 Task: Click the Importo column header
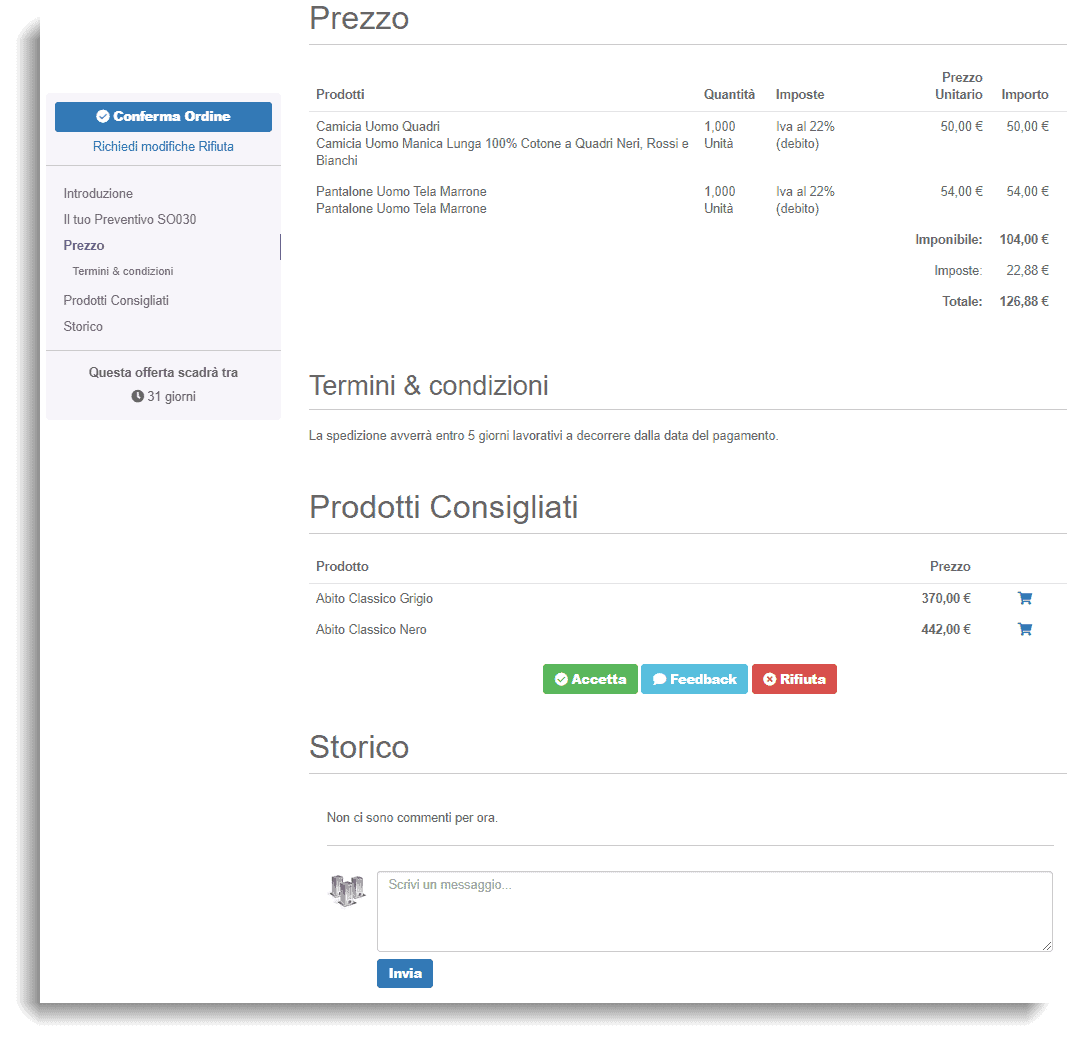[1024, 95]
